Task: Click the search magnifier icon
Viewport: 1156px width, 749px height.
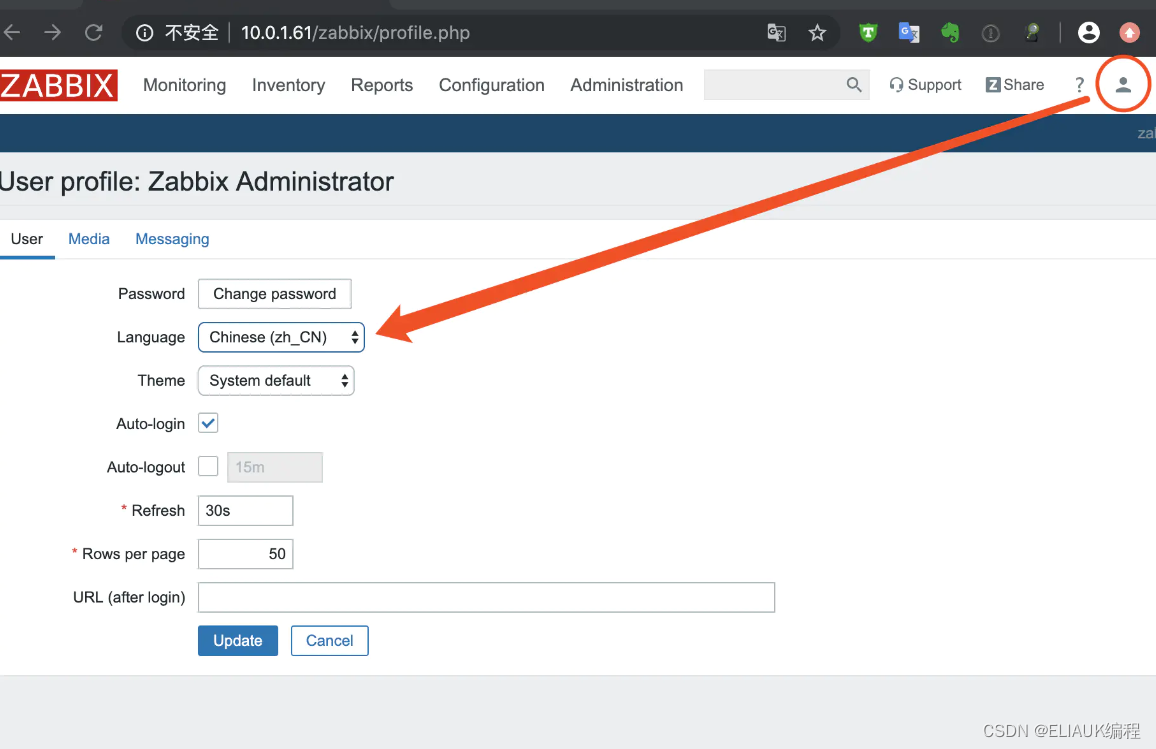Action: tap(854, 85)
